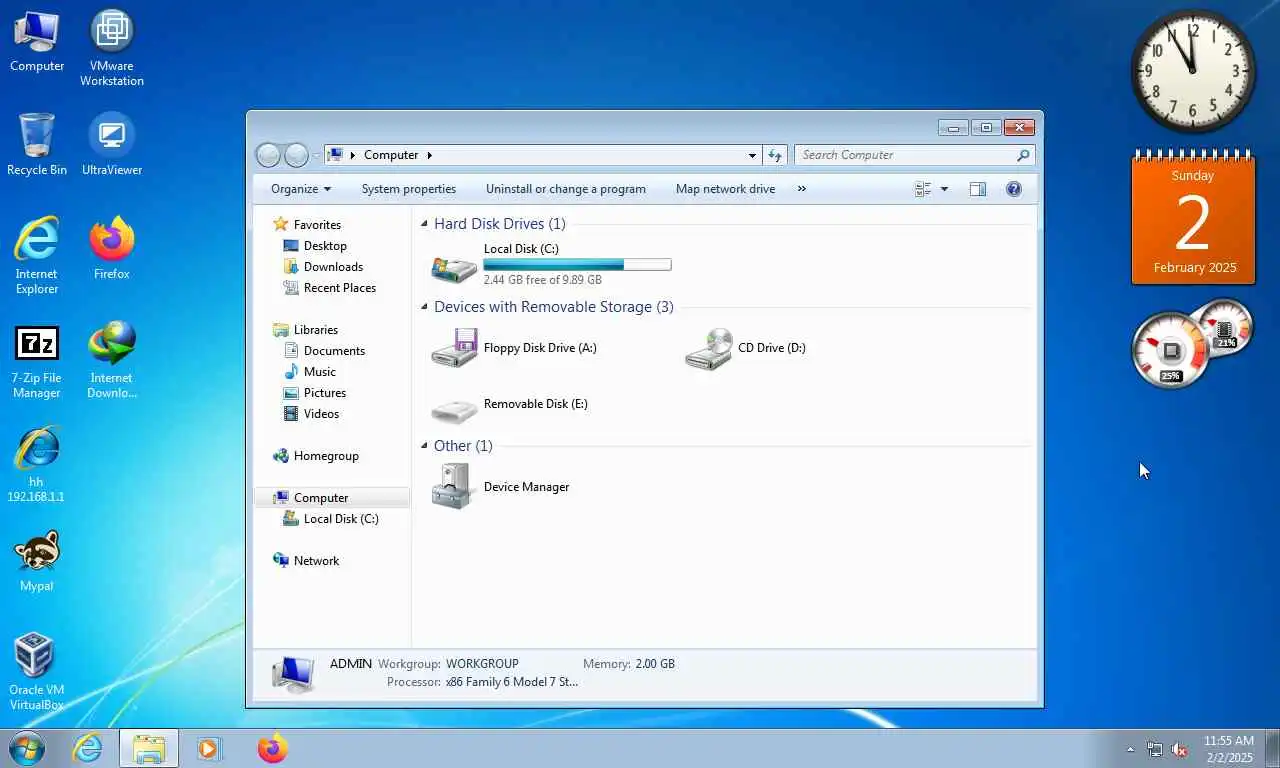This screenshot has width=1280, height=768.
Task: Change your view using the view icon
Action: point(922,189)
